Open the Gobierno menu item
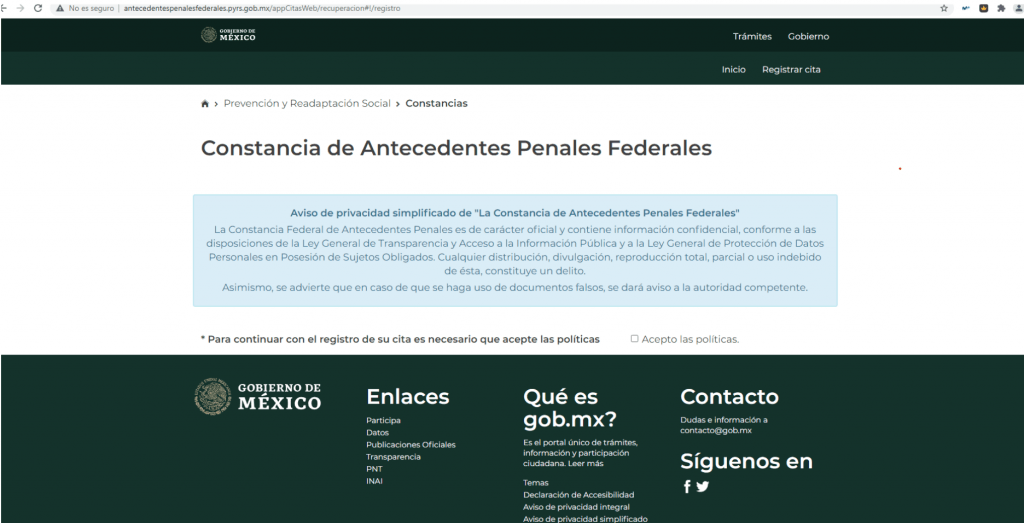The width and height of the screenshot is (1024, 523). pos(808,37)
